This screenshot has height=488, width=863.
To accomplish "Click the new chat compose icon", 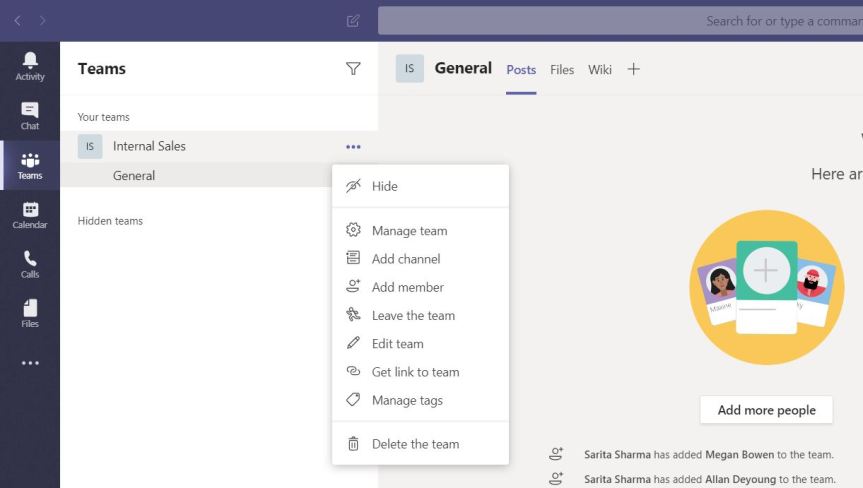I will [352, 20].
